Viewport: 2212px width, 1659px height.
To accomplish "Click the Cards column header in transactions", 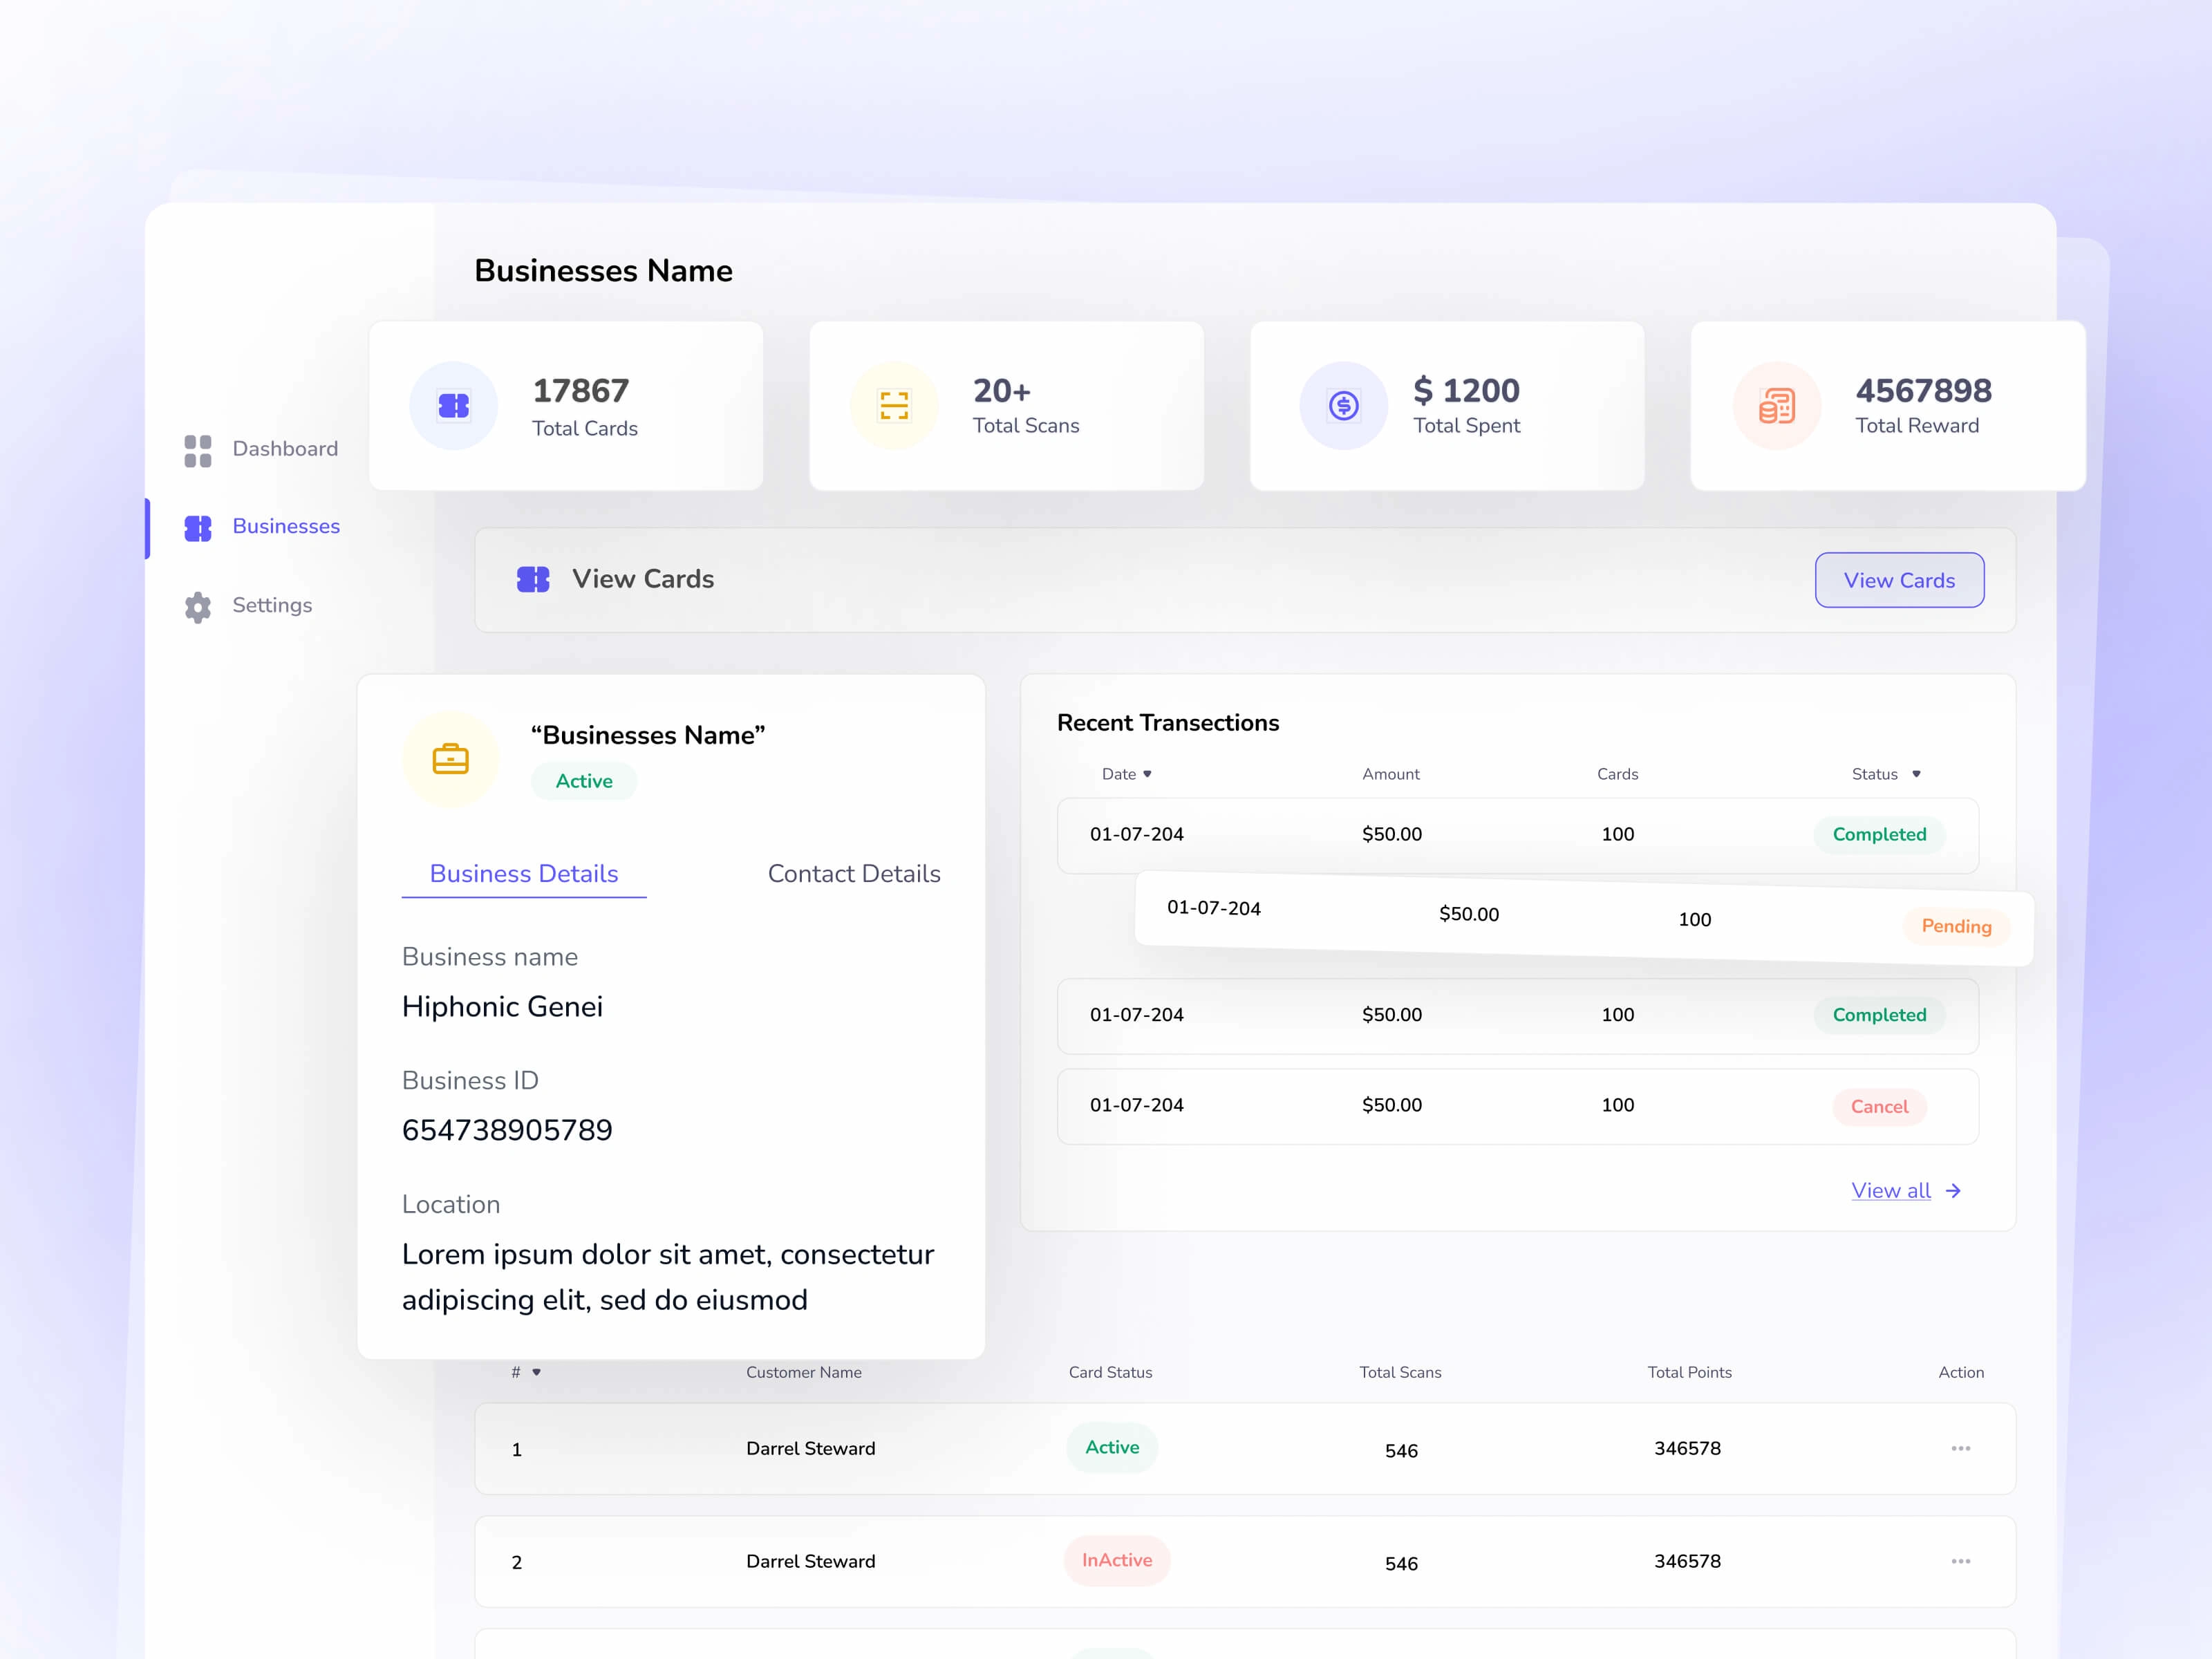I will point(1617,774).
